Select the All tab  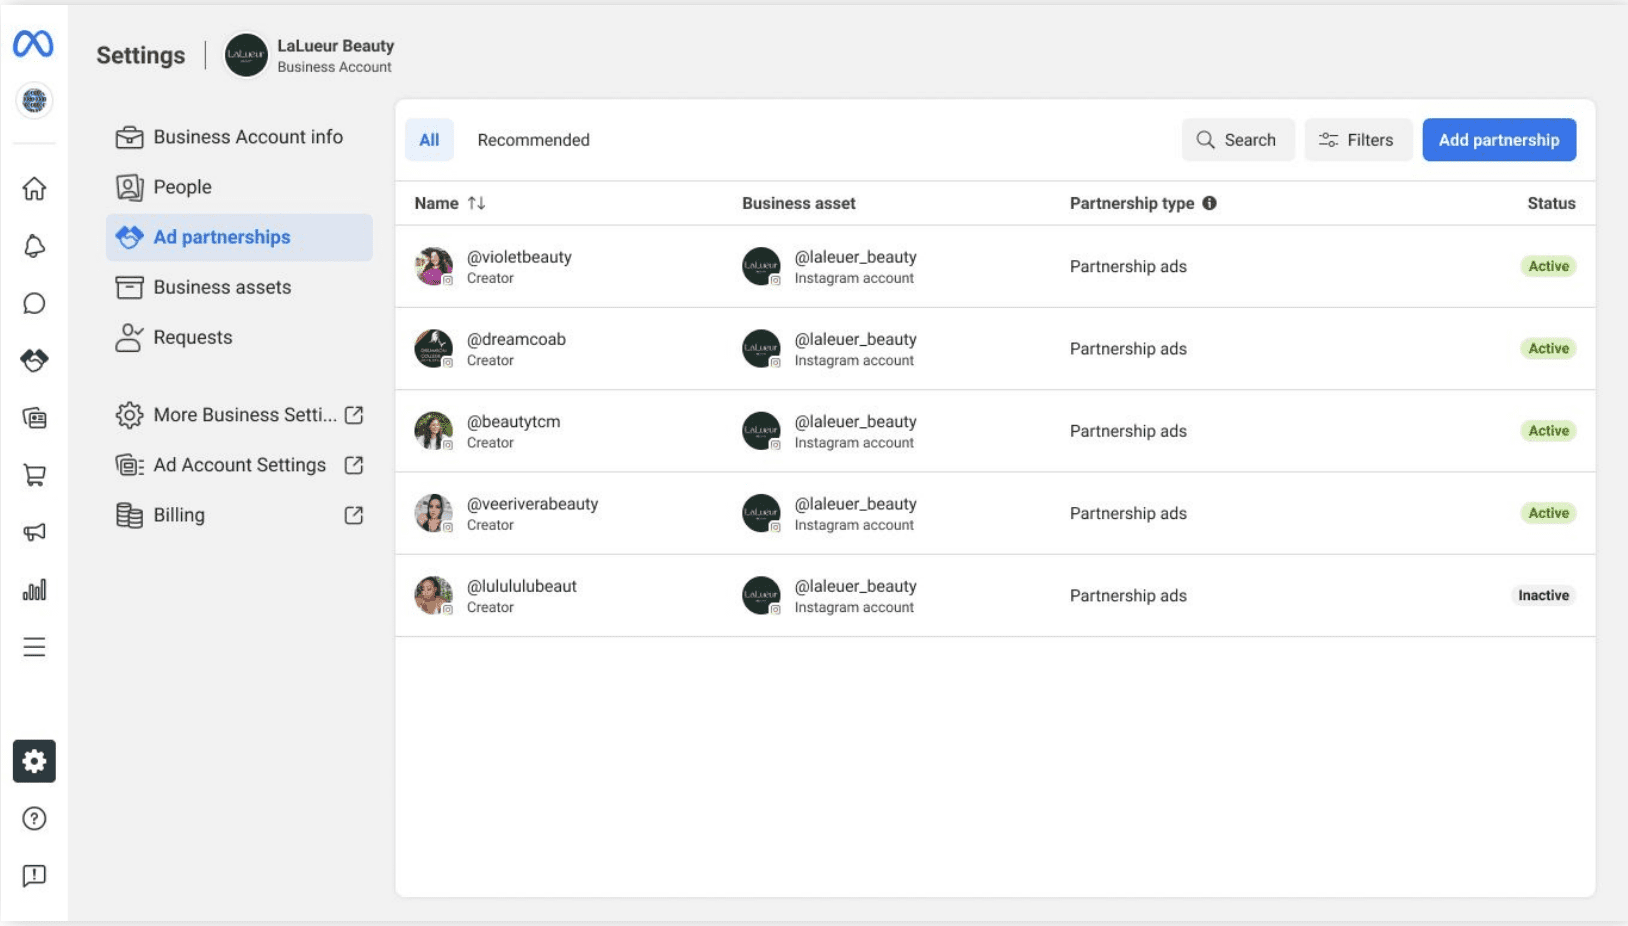pos(429,140)
